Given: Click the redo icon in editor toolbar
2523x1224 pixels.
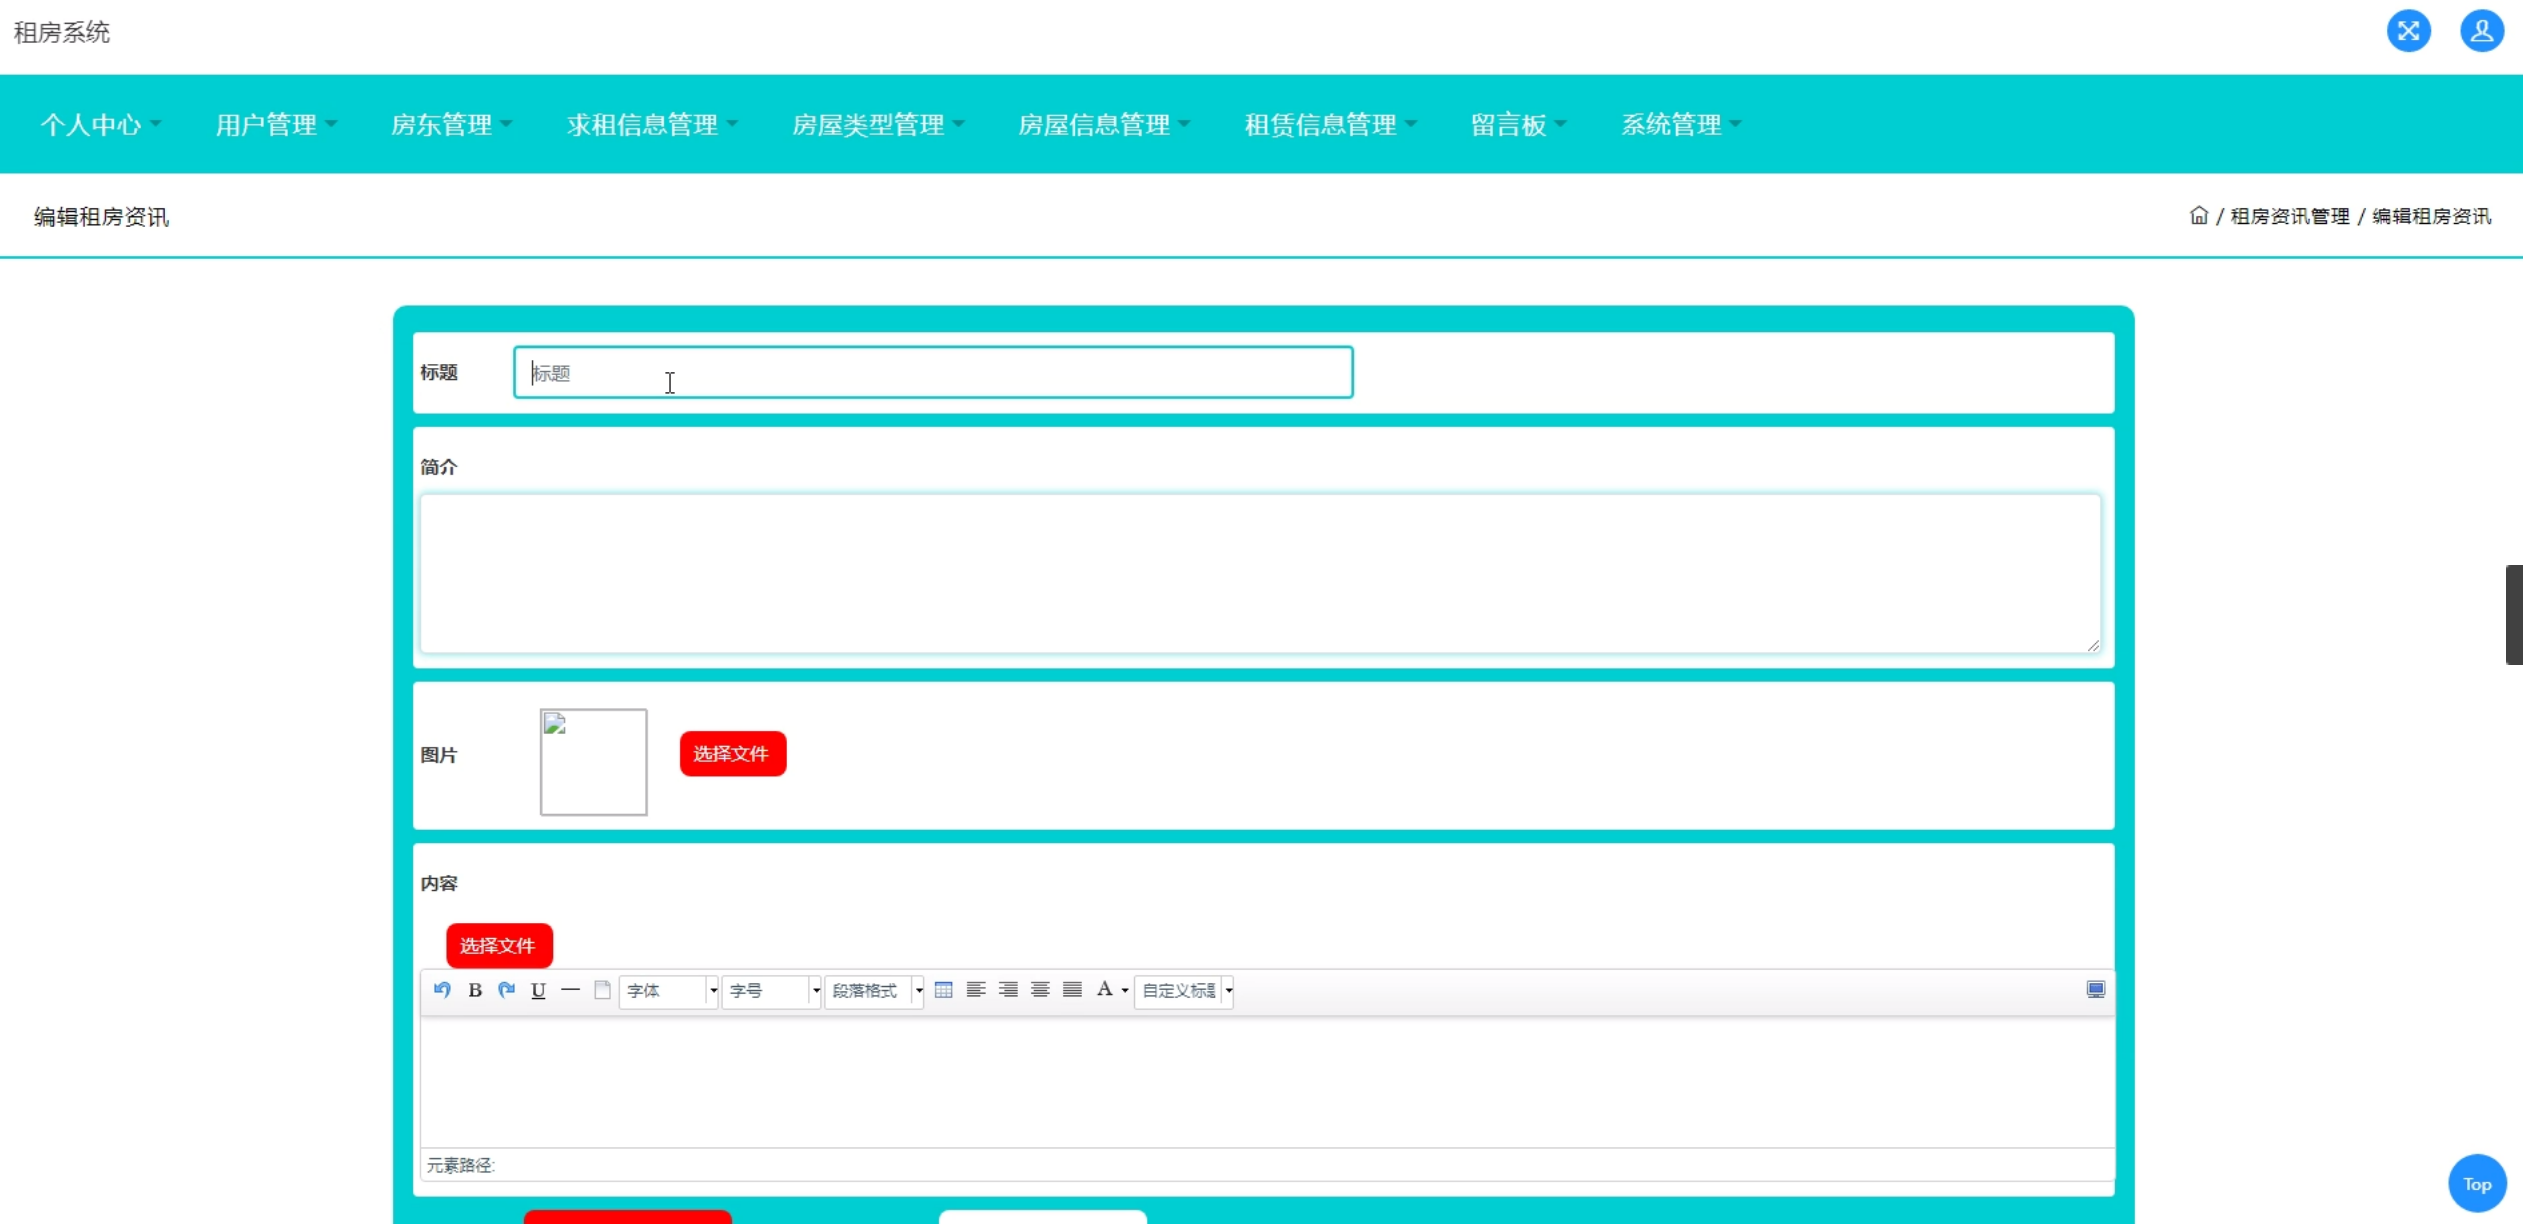Looking at the screenshot, I should pos(507,990).
